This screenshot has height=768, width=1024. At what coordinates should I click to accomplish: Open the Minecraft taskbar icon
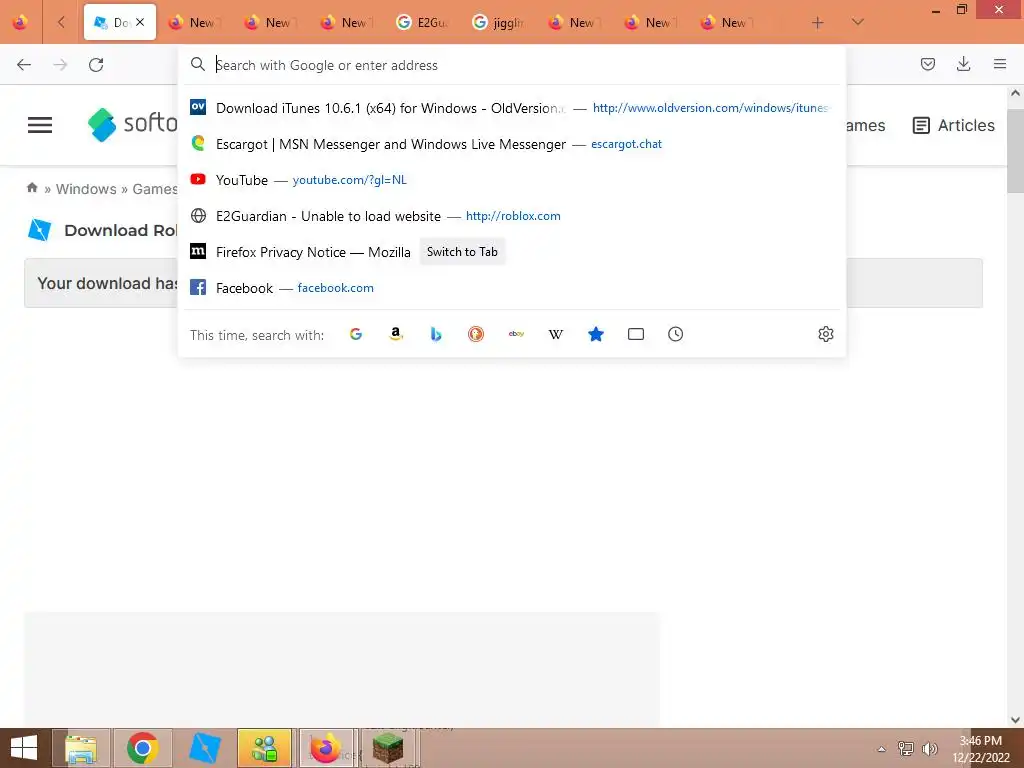pyautogui.click(x=388, y=748)
